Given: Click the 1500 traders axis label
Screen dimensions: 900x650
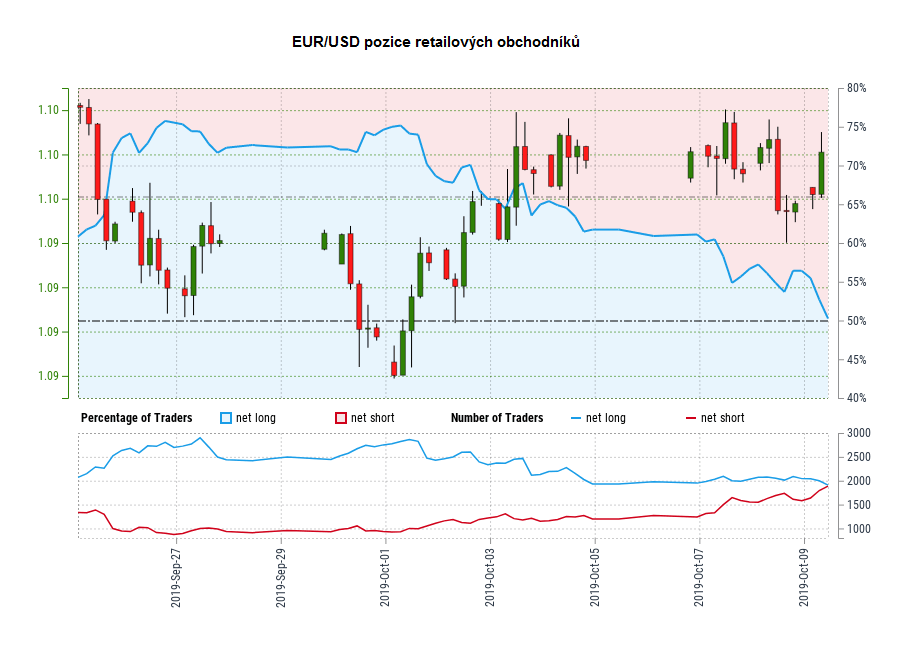Looking at the screenshot, I should click(859, 505).
